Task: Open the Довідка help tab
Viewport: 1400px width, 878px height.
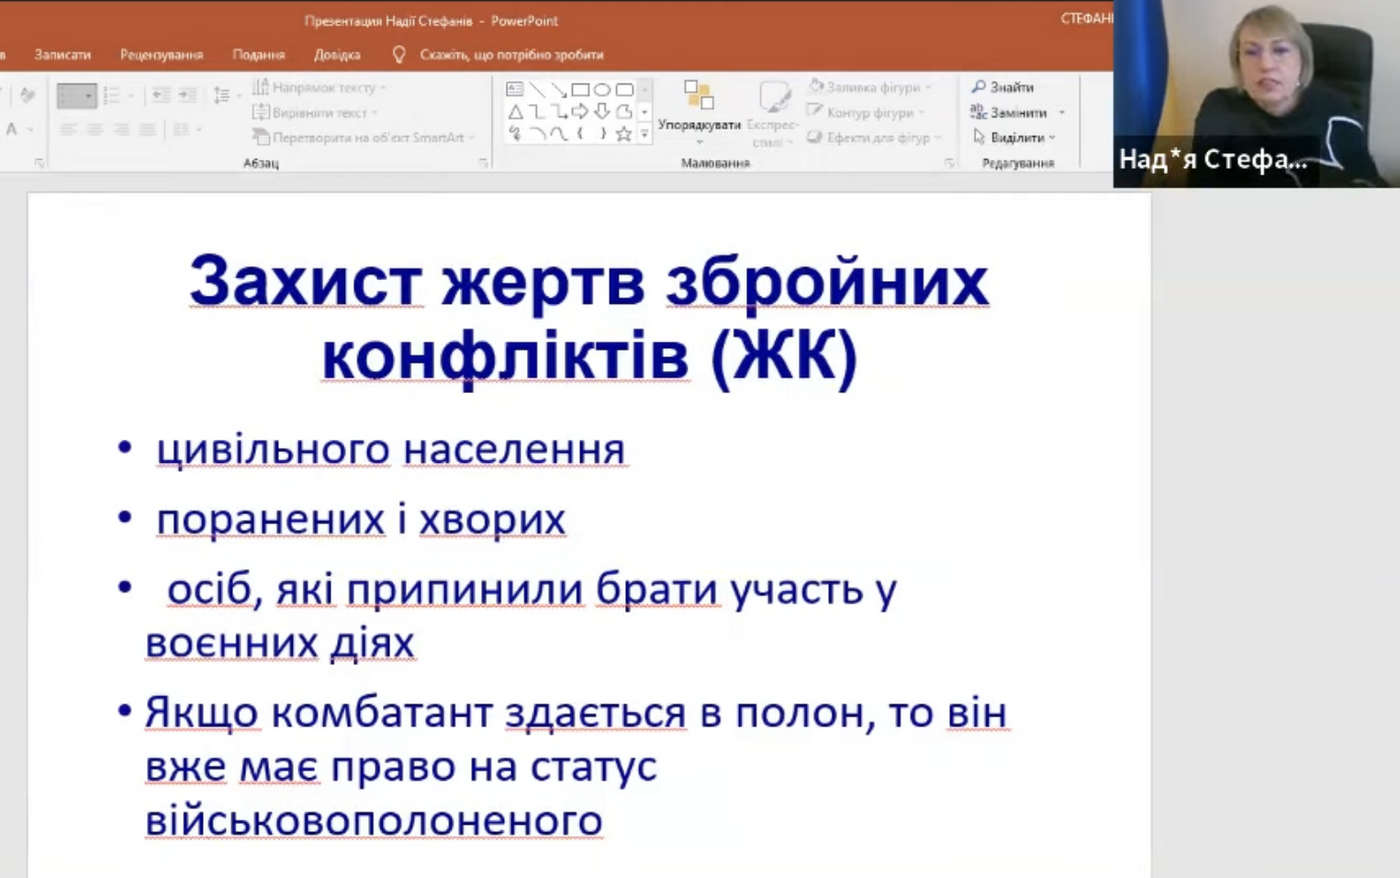Action: (x=337, y=55)
